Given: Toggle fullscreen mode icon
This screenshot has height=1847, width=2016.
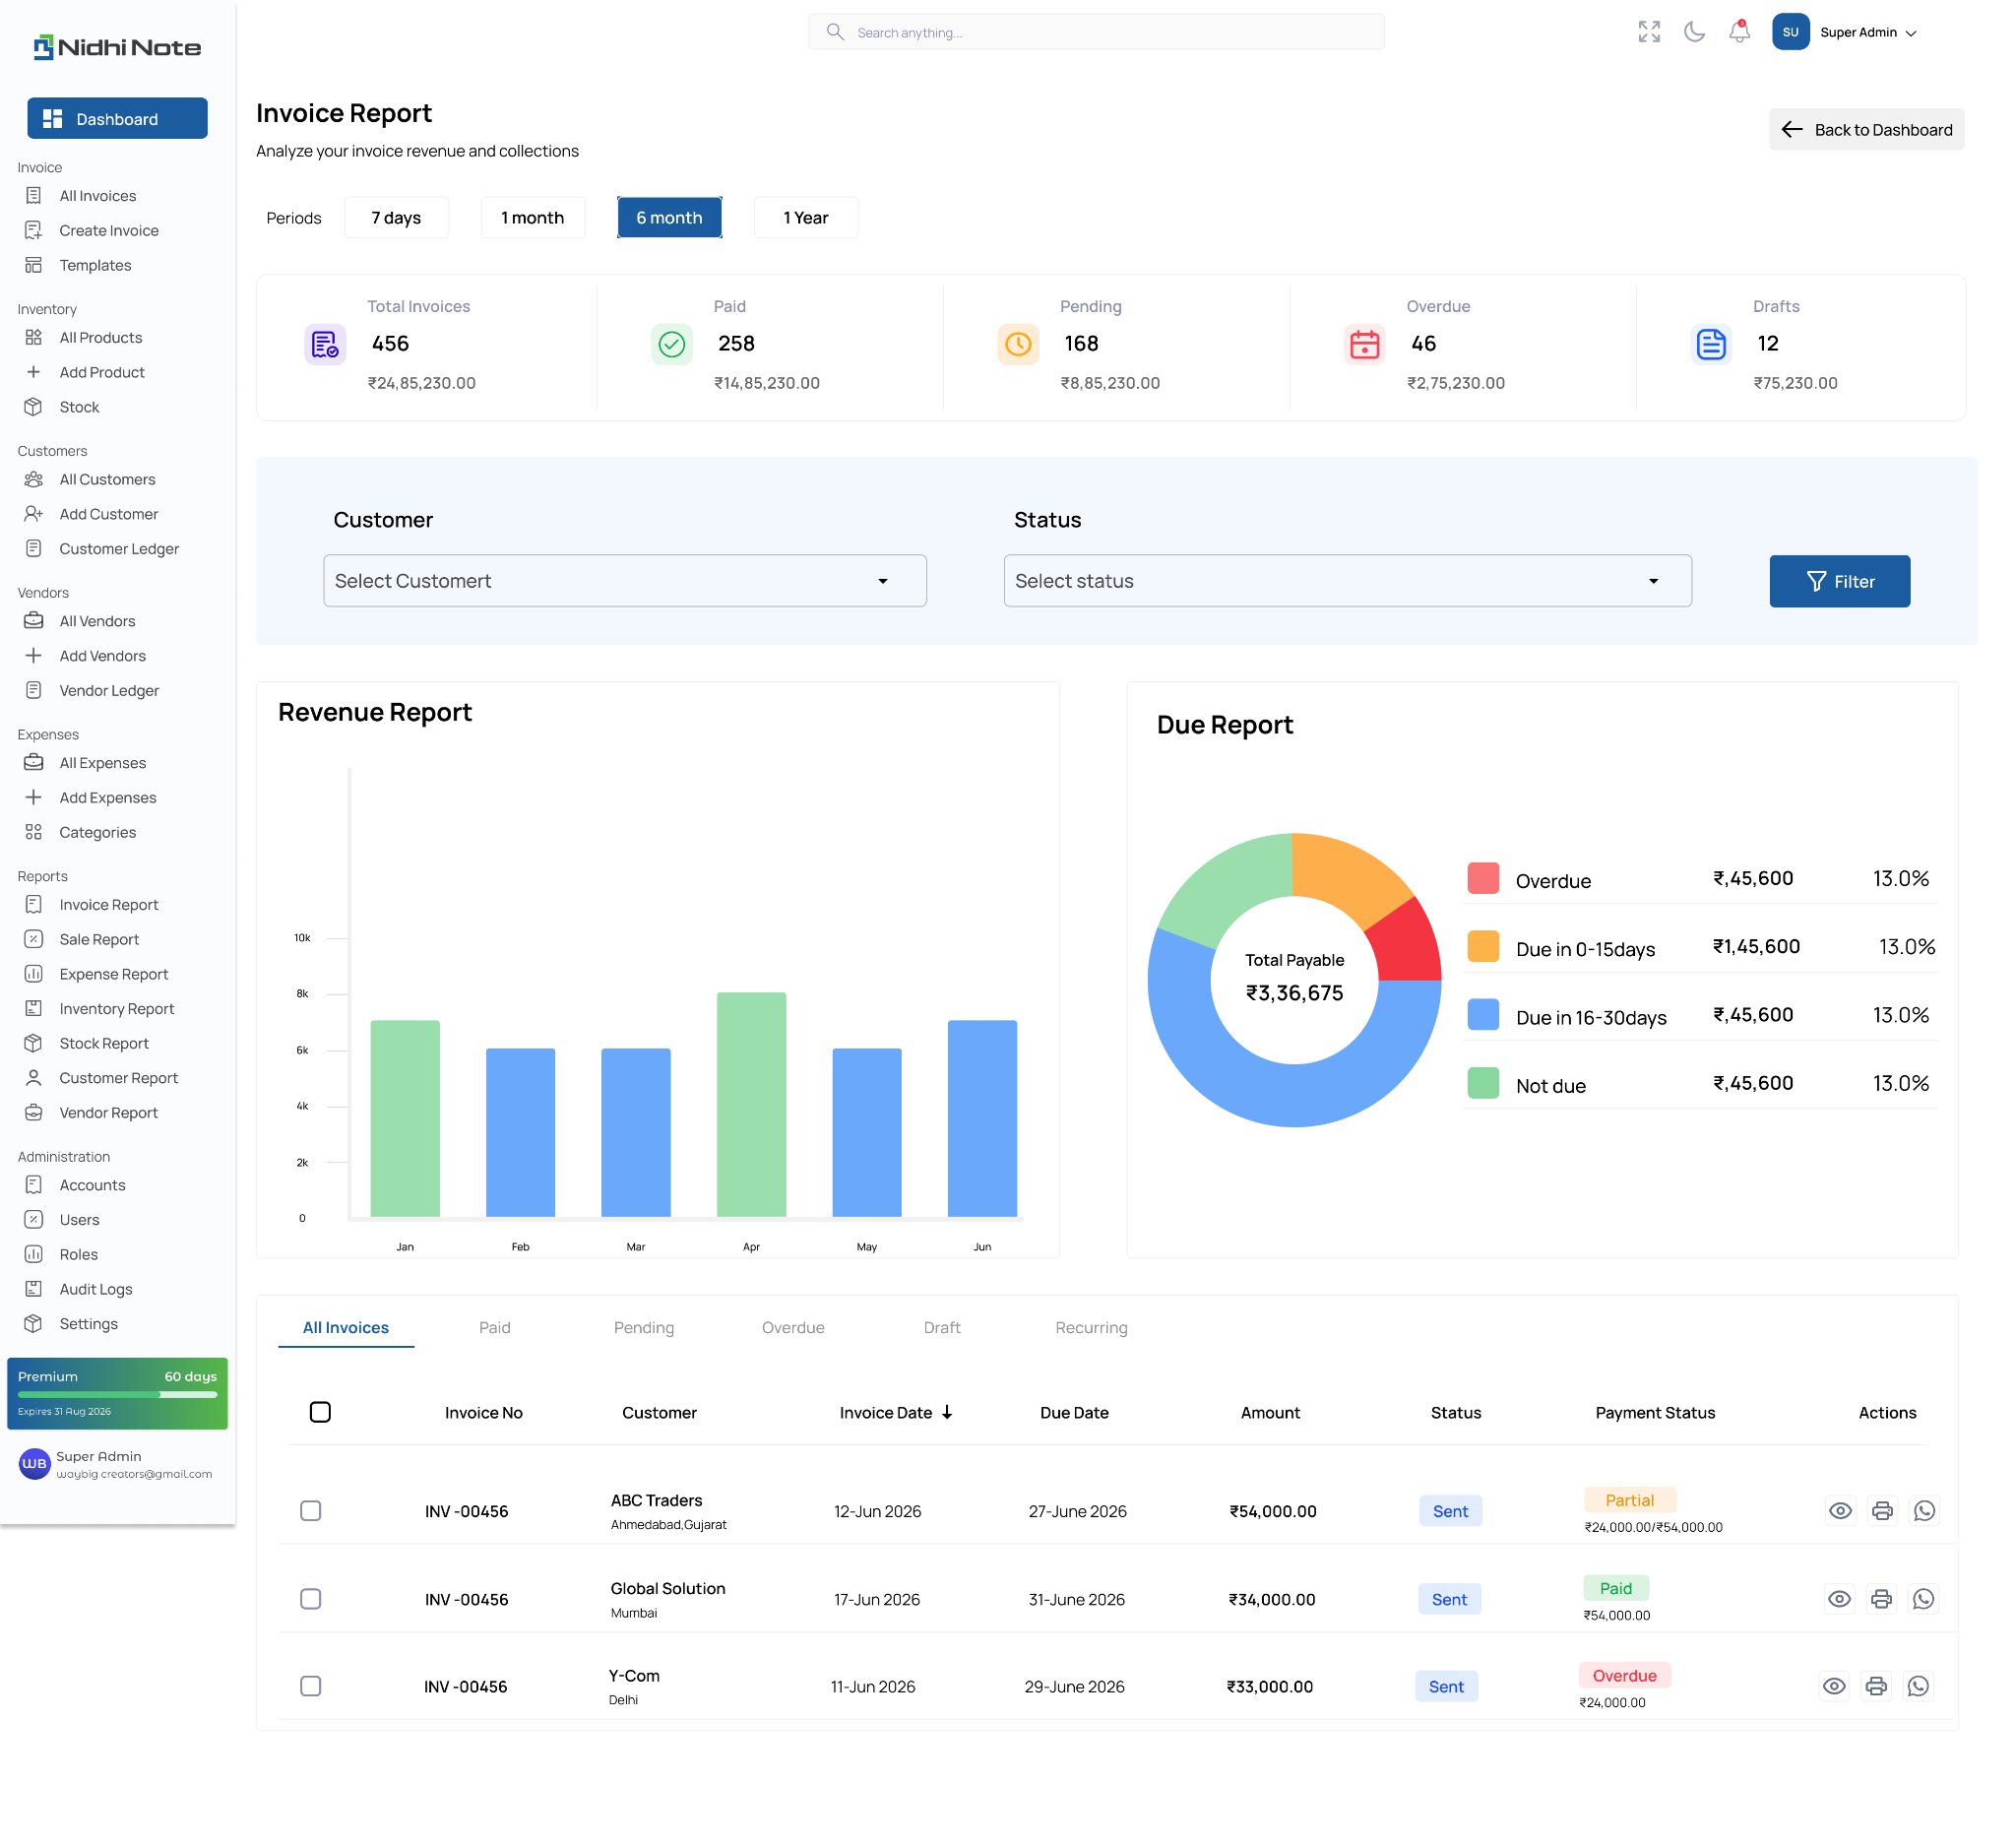Looking at the screenshot, I should [x=1649, y=32].
